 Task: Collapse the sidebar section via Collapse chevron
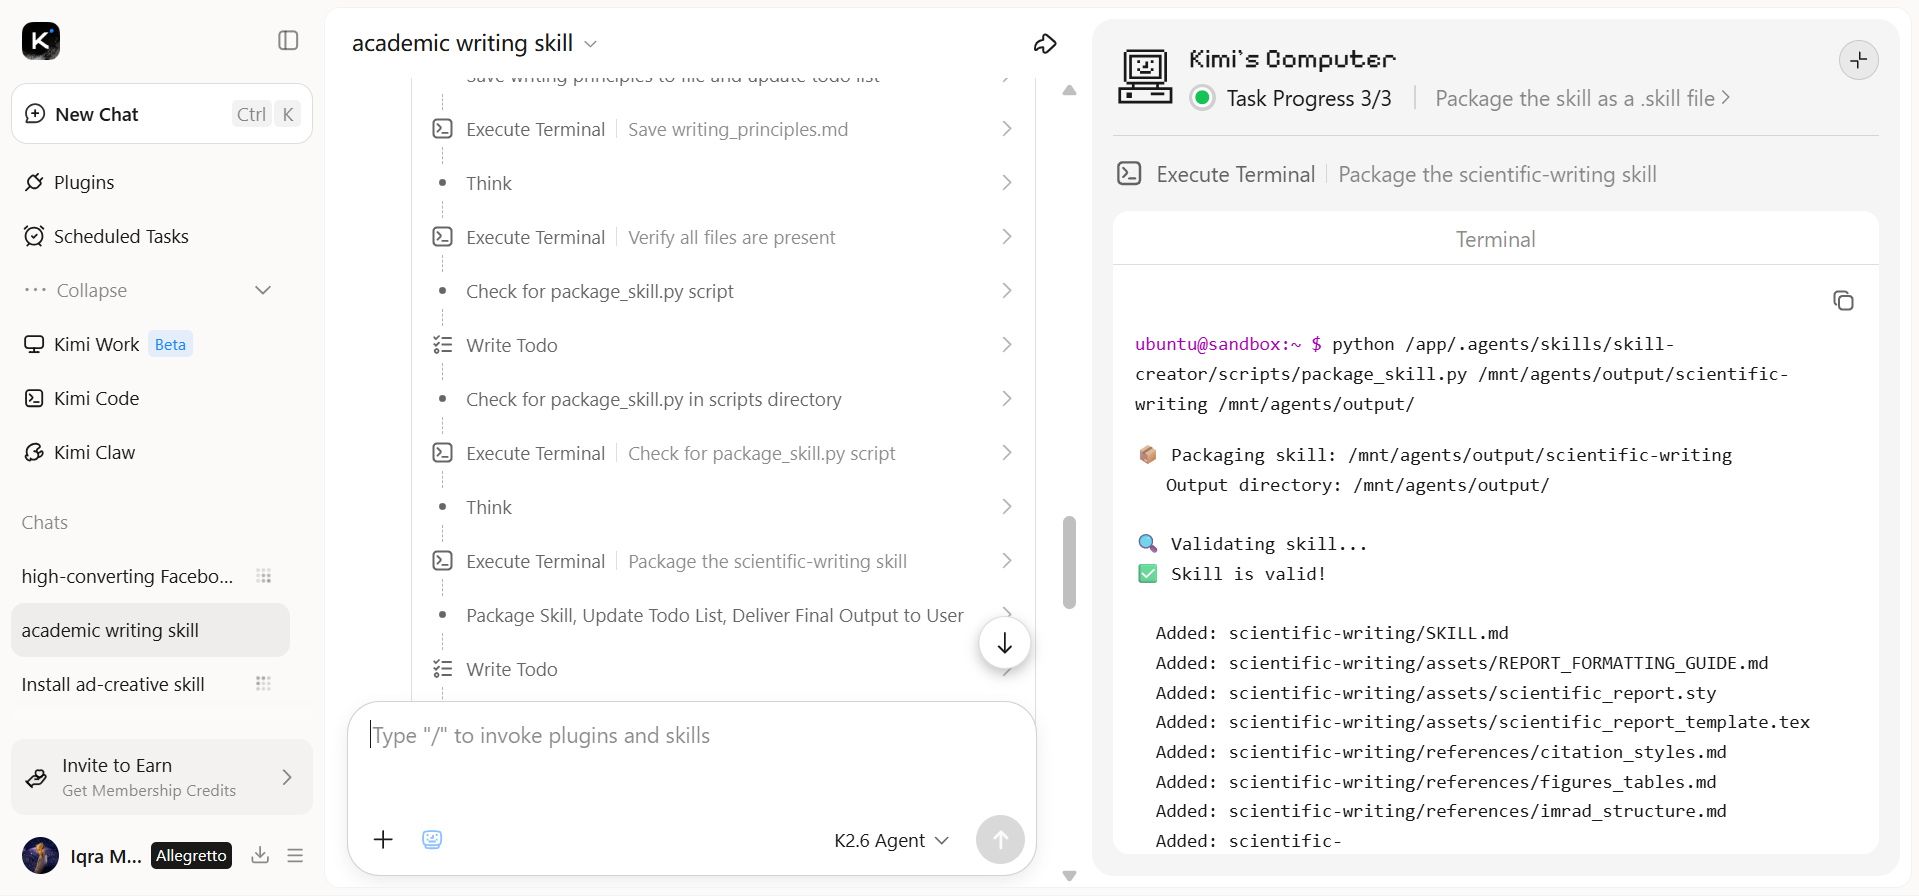263,290
